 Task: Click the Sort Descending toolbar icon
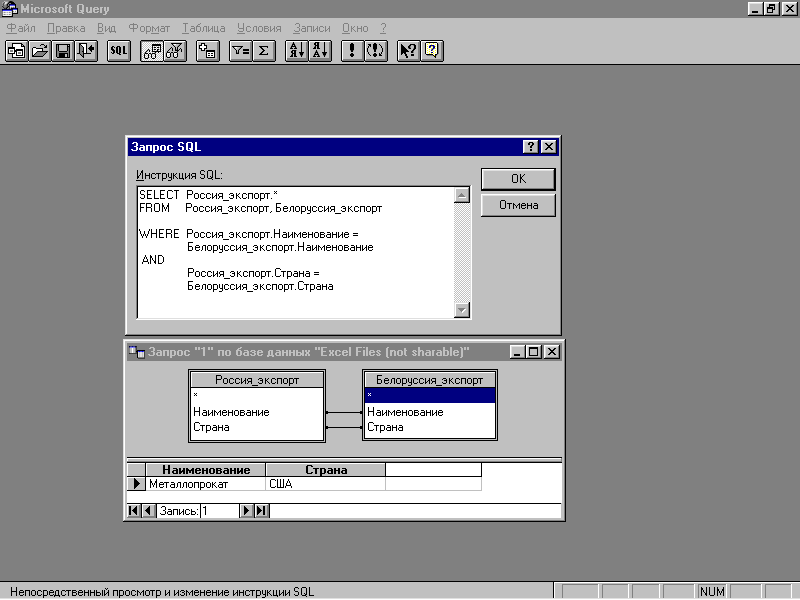pyautogui.click(x=320, y=51)
